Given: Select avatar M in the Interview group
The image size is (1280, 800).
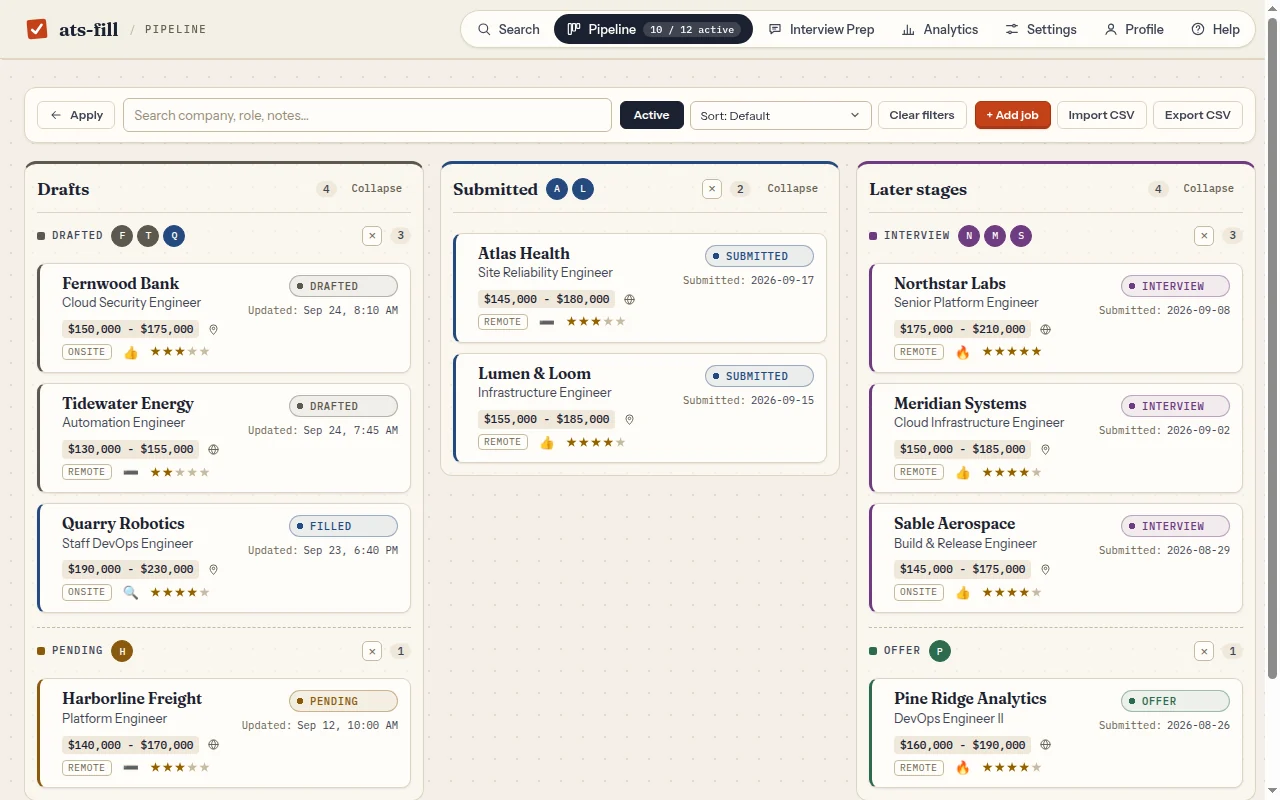Looking at the screenshot, I should point(995,236).
